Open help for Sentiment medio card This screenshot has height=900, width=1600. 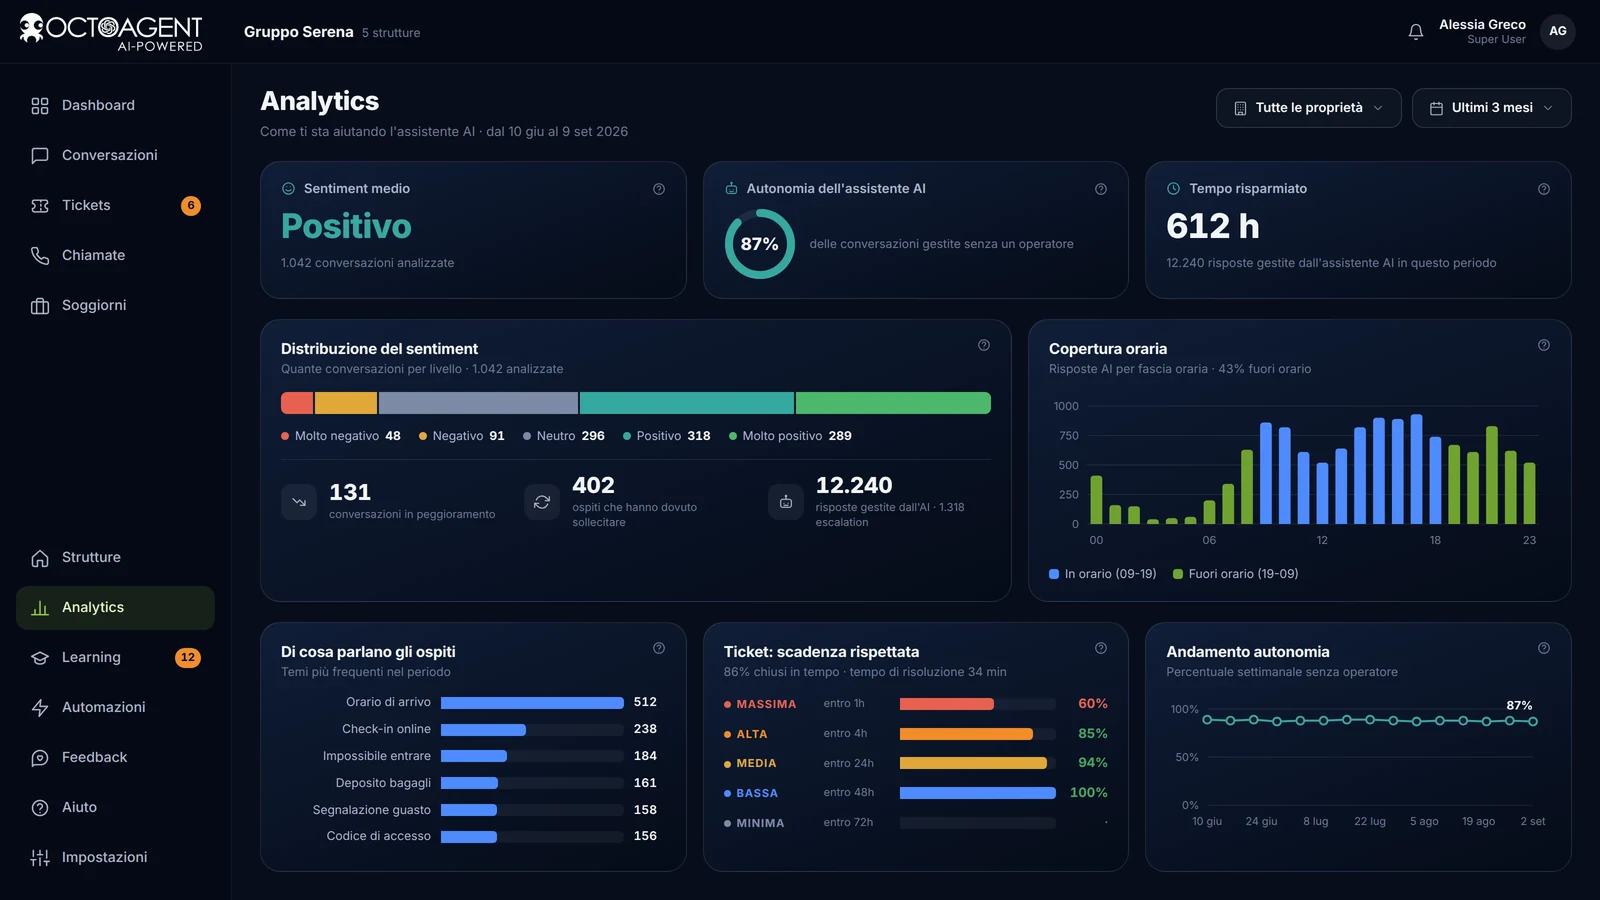(659, 189)
